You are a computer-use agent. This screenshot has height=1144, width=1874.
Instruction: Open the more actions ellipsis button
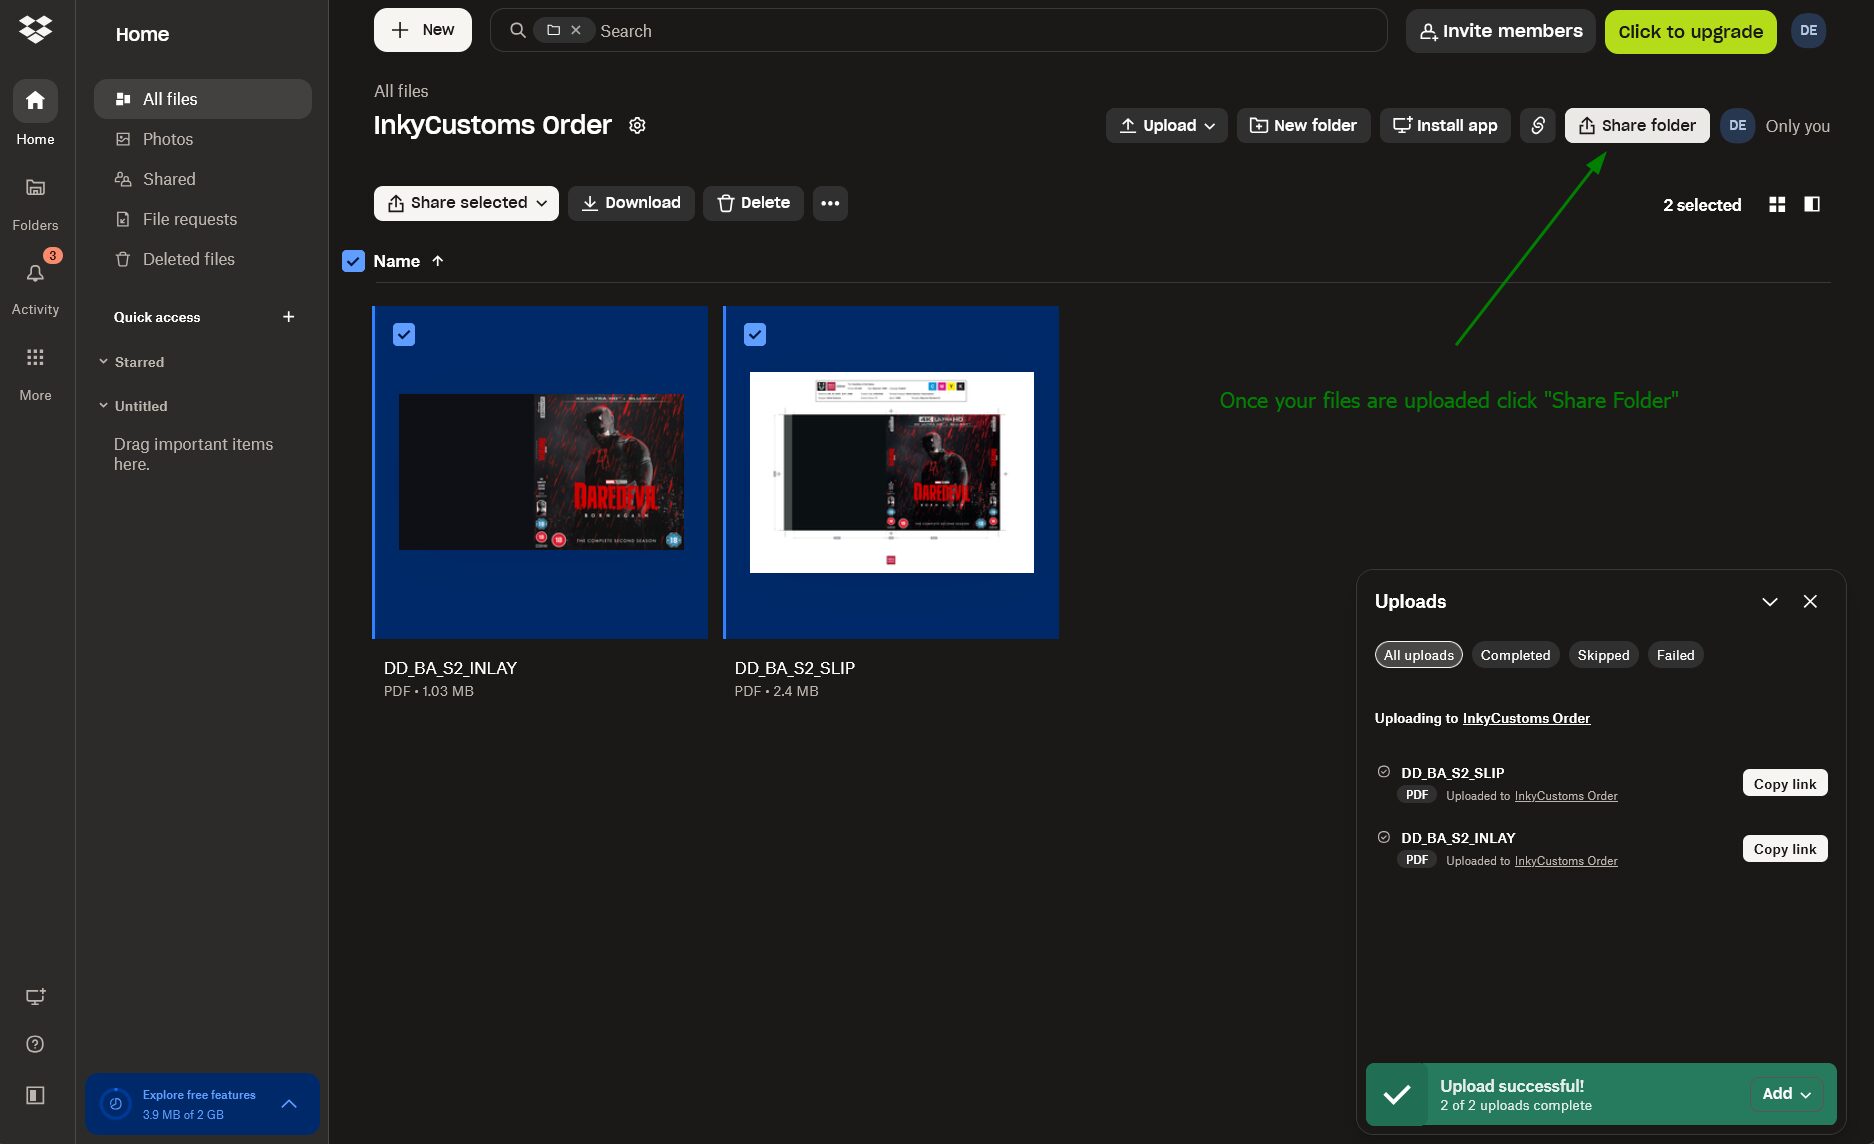(830, 203)
